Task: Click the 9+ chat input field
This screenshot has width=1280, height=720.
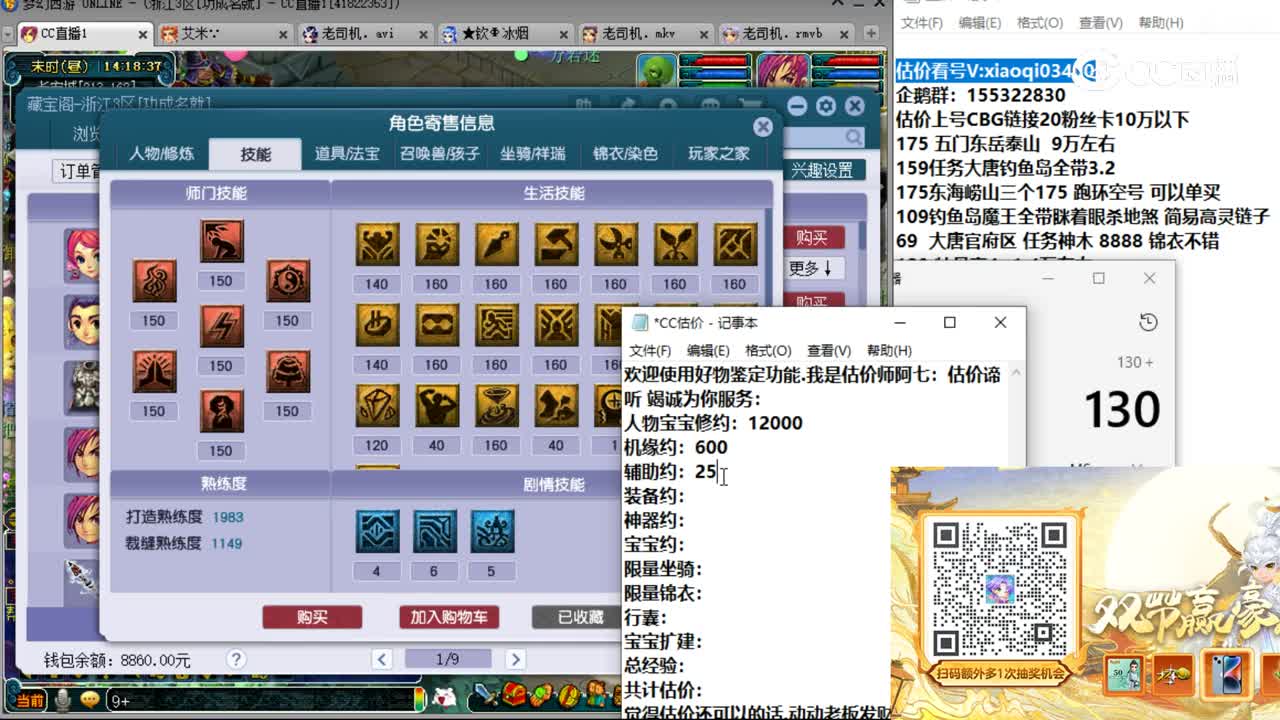Action: [x=265, y=701]
